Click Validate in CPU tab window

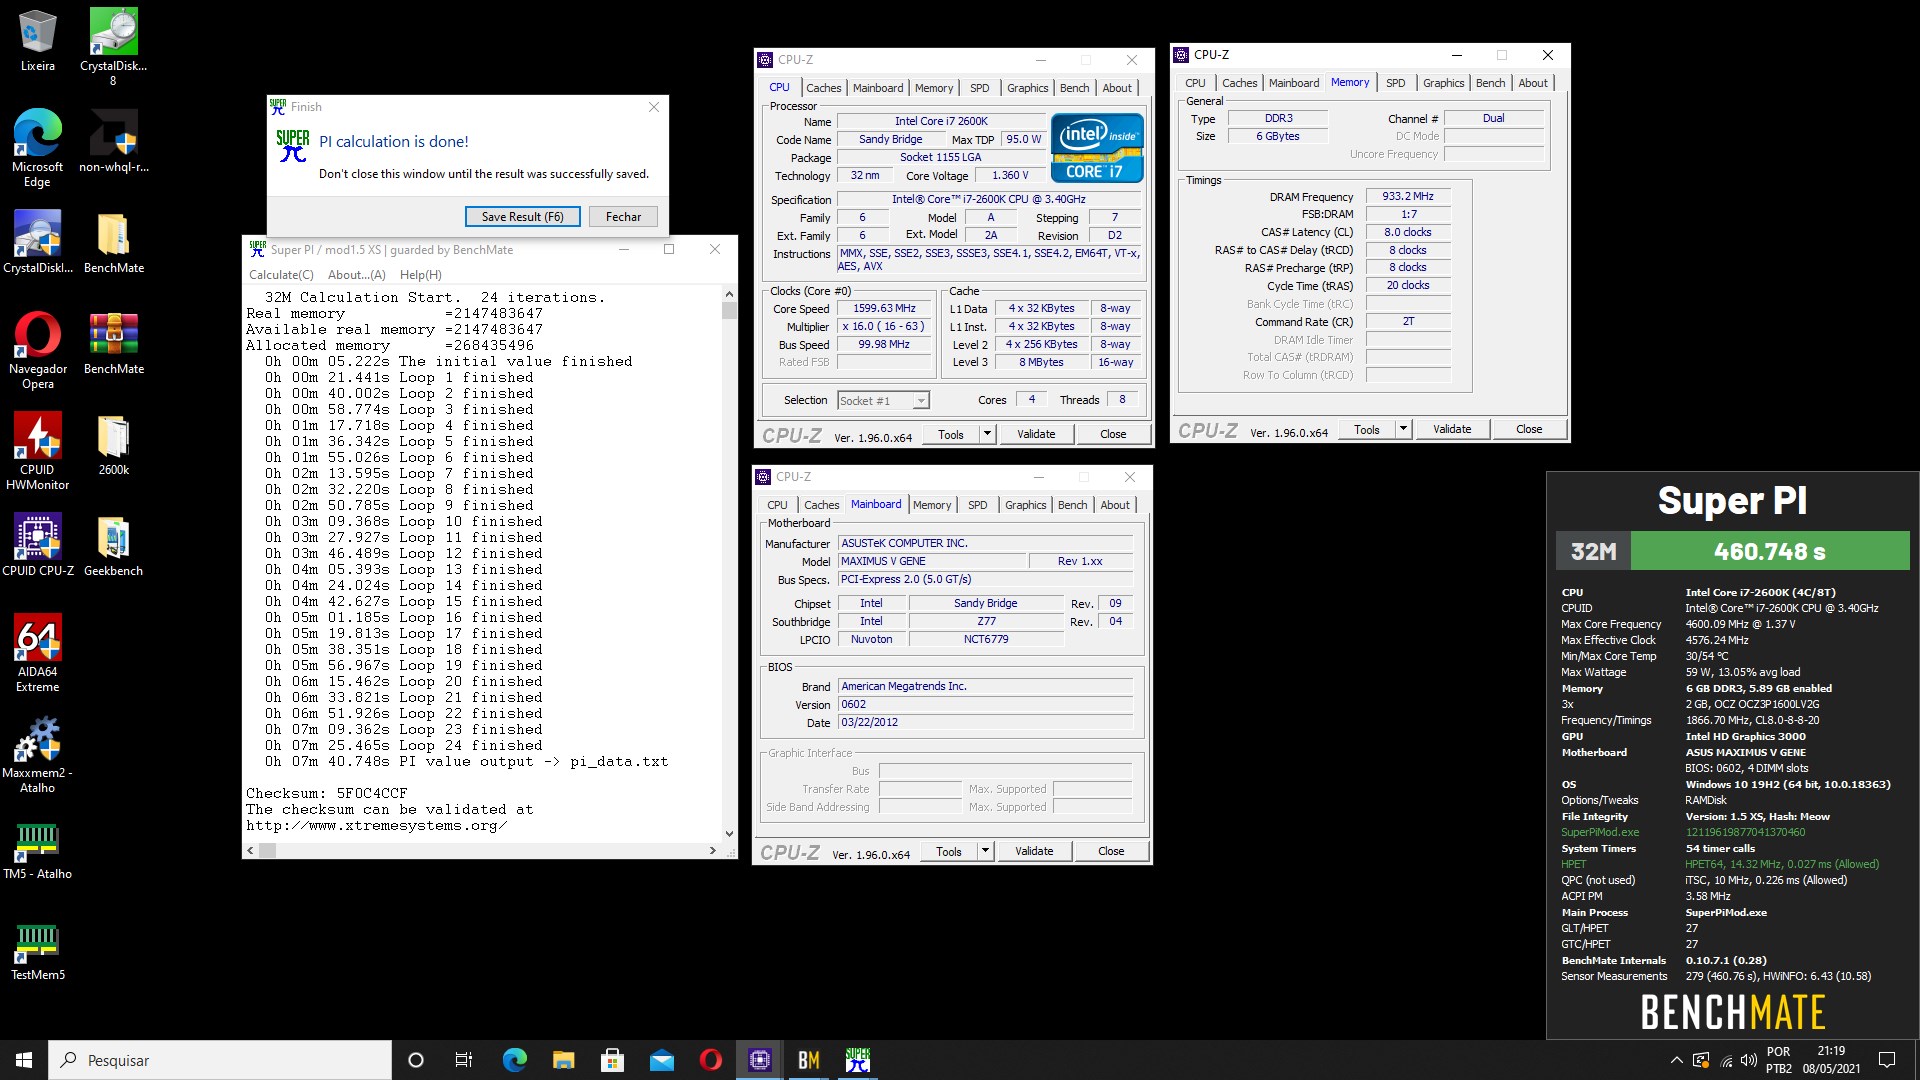[x=1036, y=434]
